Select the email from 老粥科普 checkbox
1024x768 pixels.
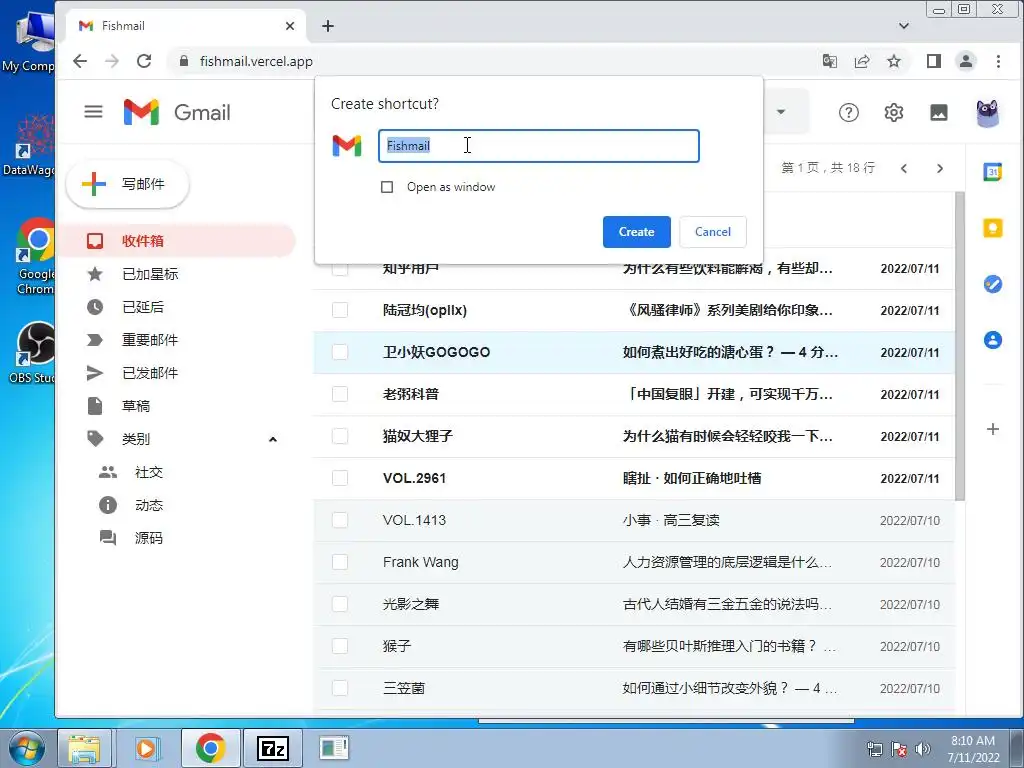click(x=340, y=394)
